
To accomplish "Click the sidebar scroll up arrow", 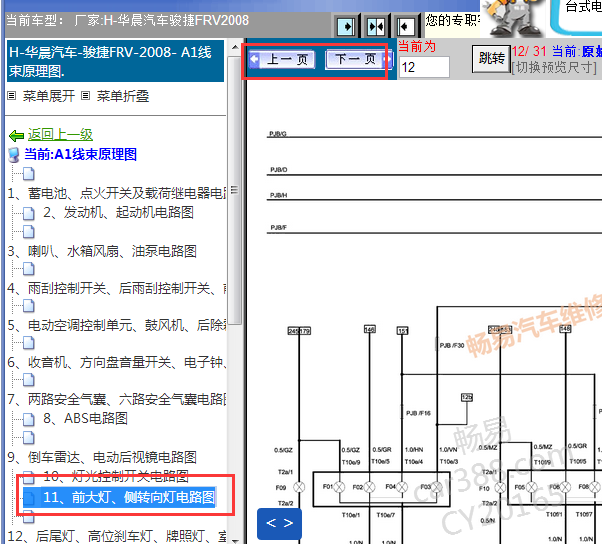I will [235, 48].
